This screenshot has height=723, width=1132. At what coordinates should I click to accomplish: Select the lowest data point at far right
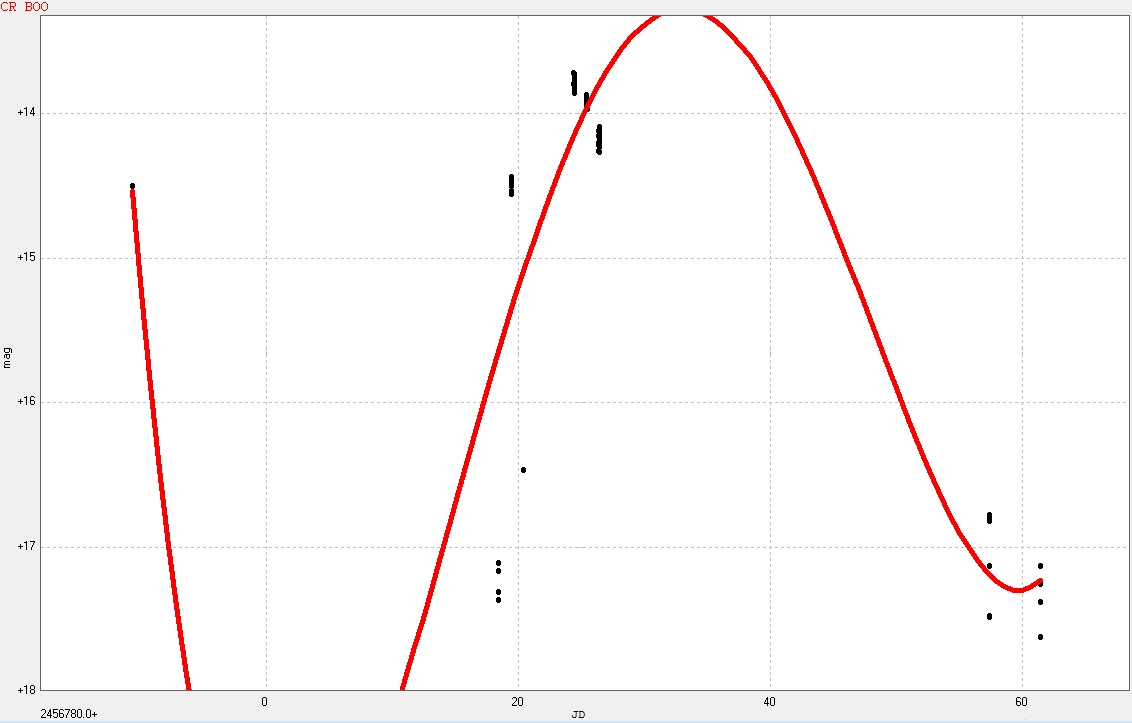click(x=1040, y=637)
